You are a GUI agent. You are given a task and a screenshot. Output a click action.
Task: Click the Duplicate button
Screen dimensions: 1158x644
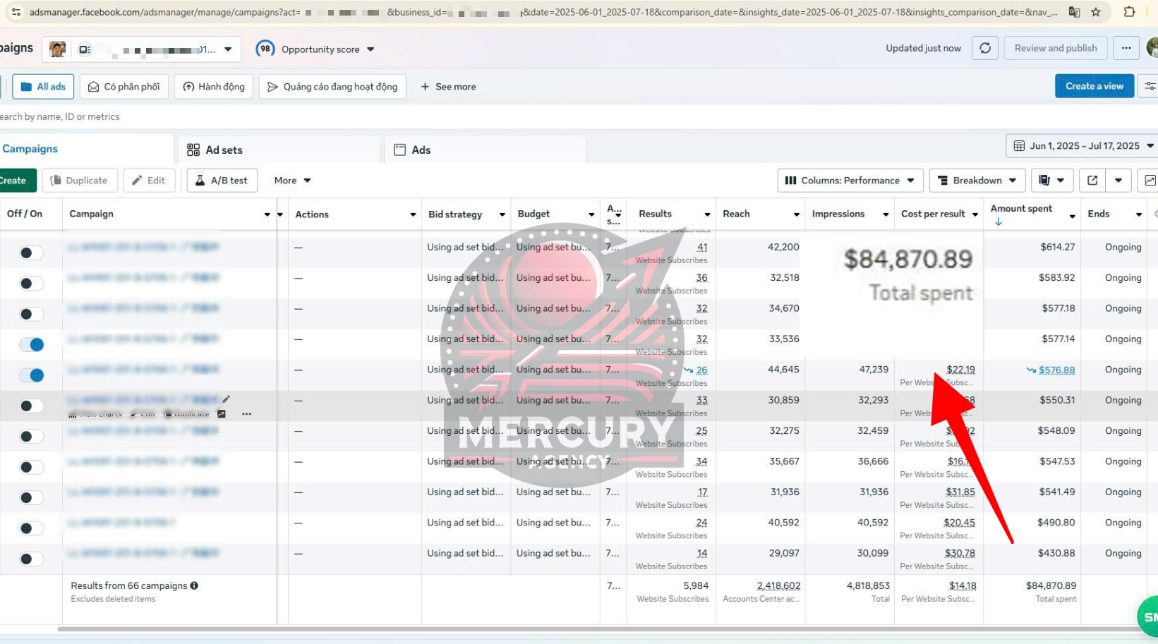(x=79, y=180)
